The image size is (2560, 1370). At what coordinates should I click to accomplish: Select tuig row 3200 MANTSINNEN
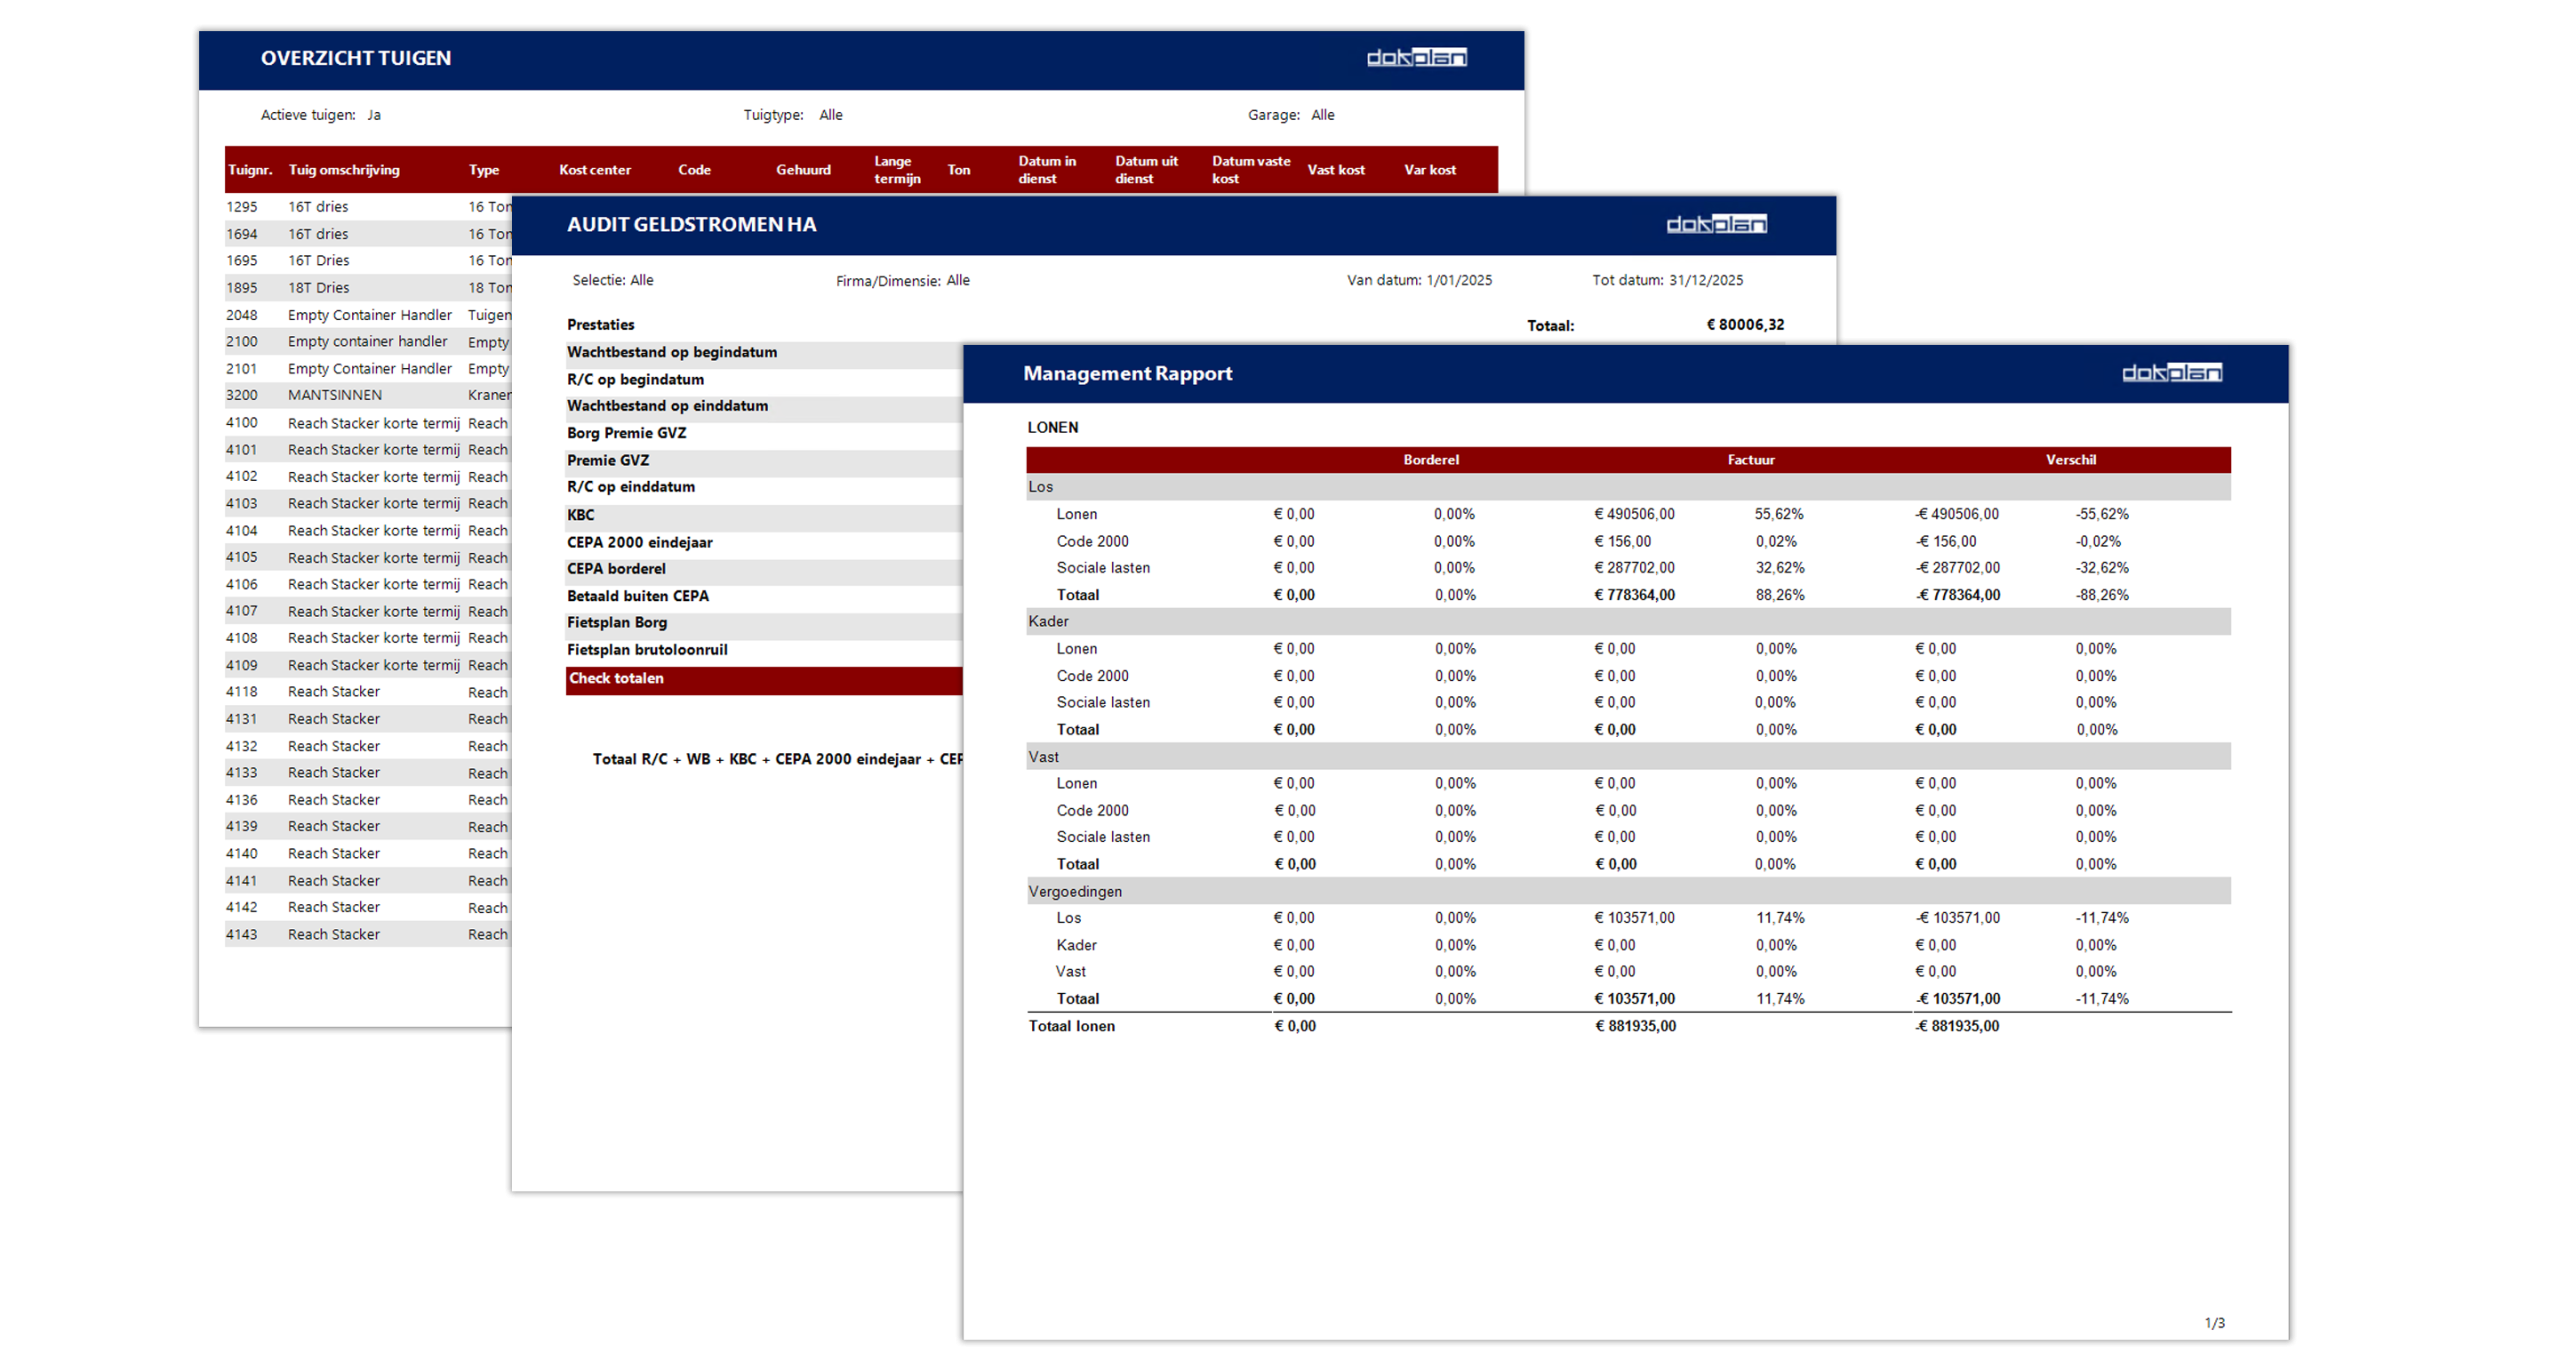335,396
